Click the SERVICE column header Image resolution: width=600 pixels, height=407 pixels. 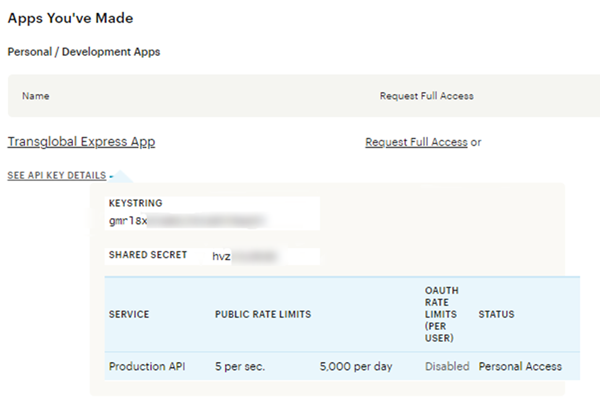129,314
